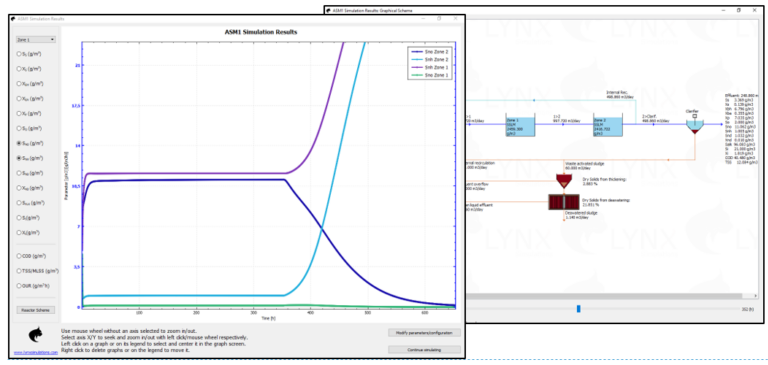Select the COD (g/m³) radio button
Viewport: 768px width, 365px height.
pyautogui.click(x=19, y=256)
